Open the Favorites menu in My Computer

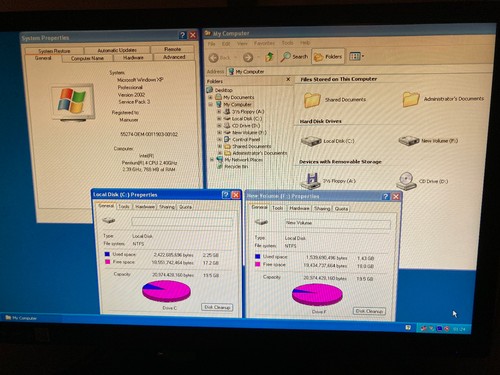click(x=264, y=43)
